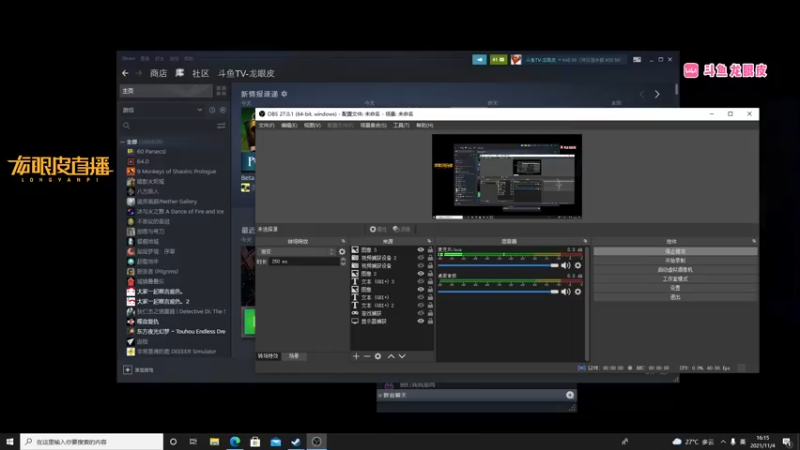Open OBS 帮助(H) menu
This screenshot has width=800, height=450.
(424, 126)
